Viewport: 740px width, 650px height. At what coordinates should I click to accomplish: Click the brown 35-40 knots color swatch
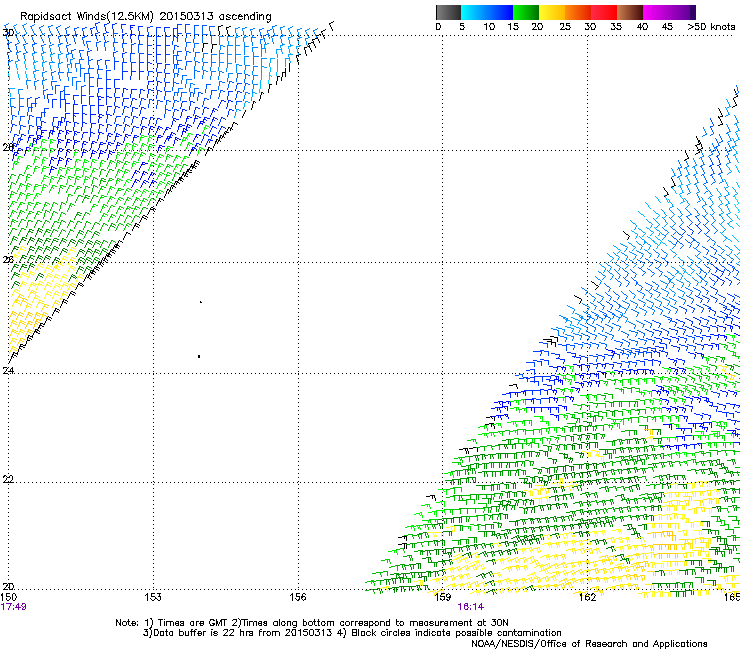click(x=630, y=12)
